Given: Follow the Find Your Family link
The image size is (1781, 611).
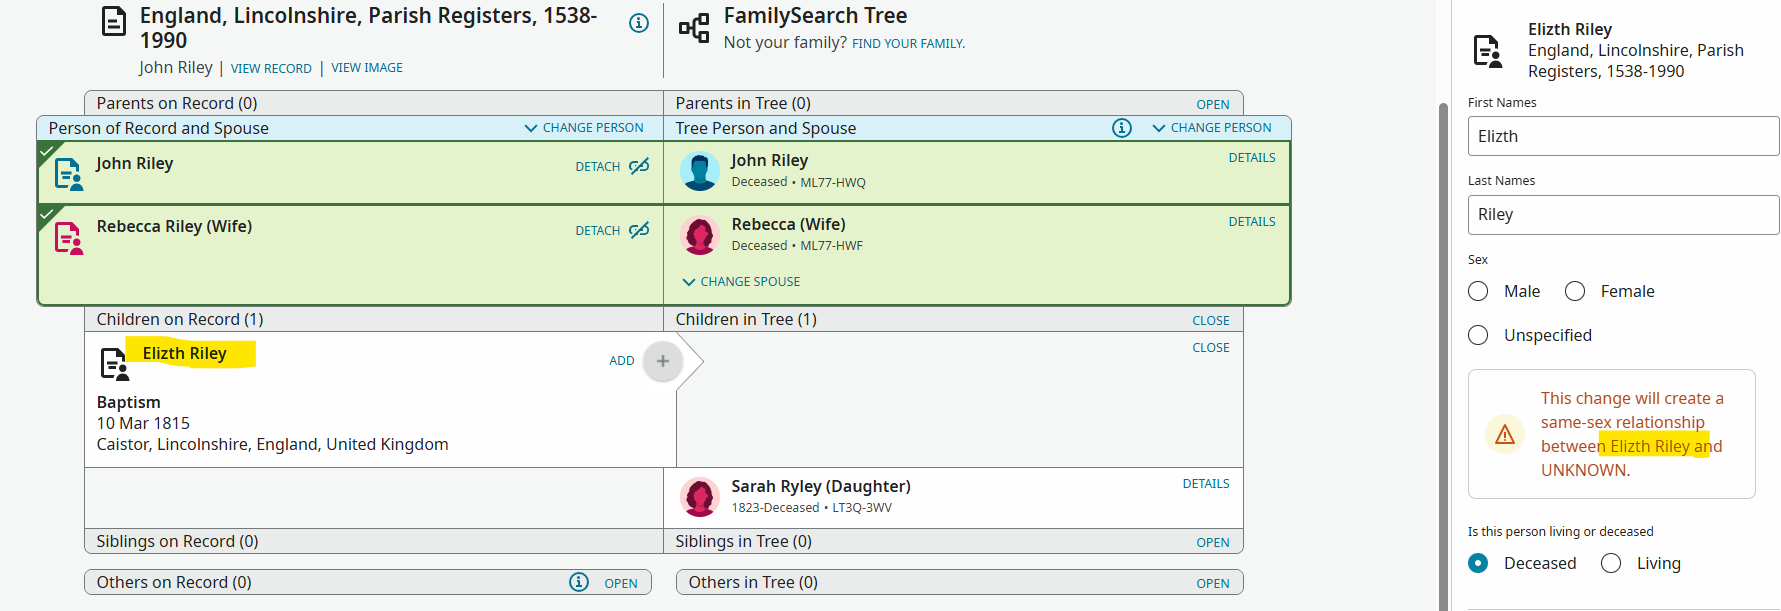Looking at the screenshot, I should pyautogui.click(x=908, y=43).
